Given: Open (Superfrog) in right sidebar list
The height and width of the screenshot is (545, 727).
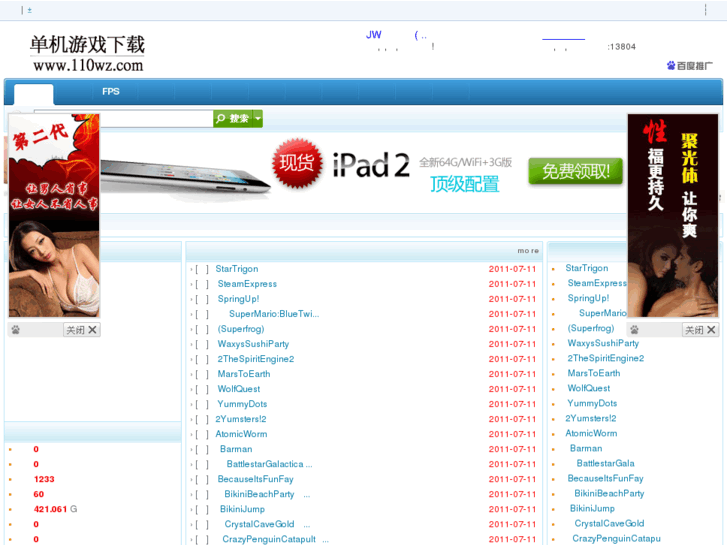Looking at the screenshot, I should click(591, 328).
